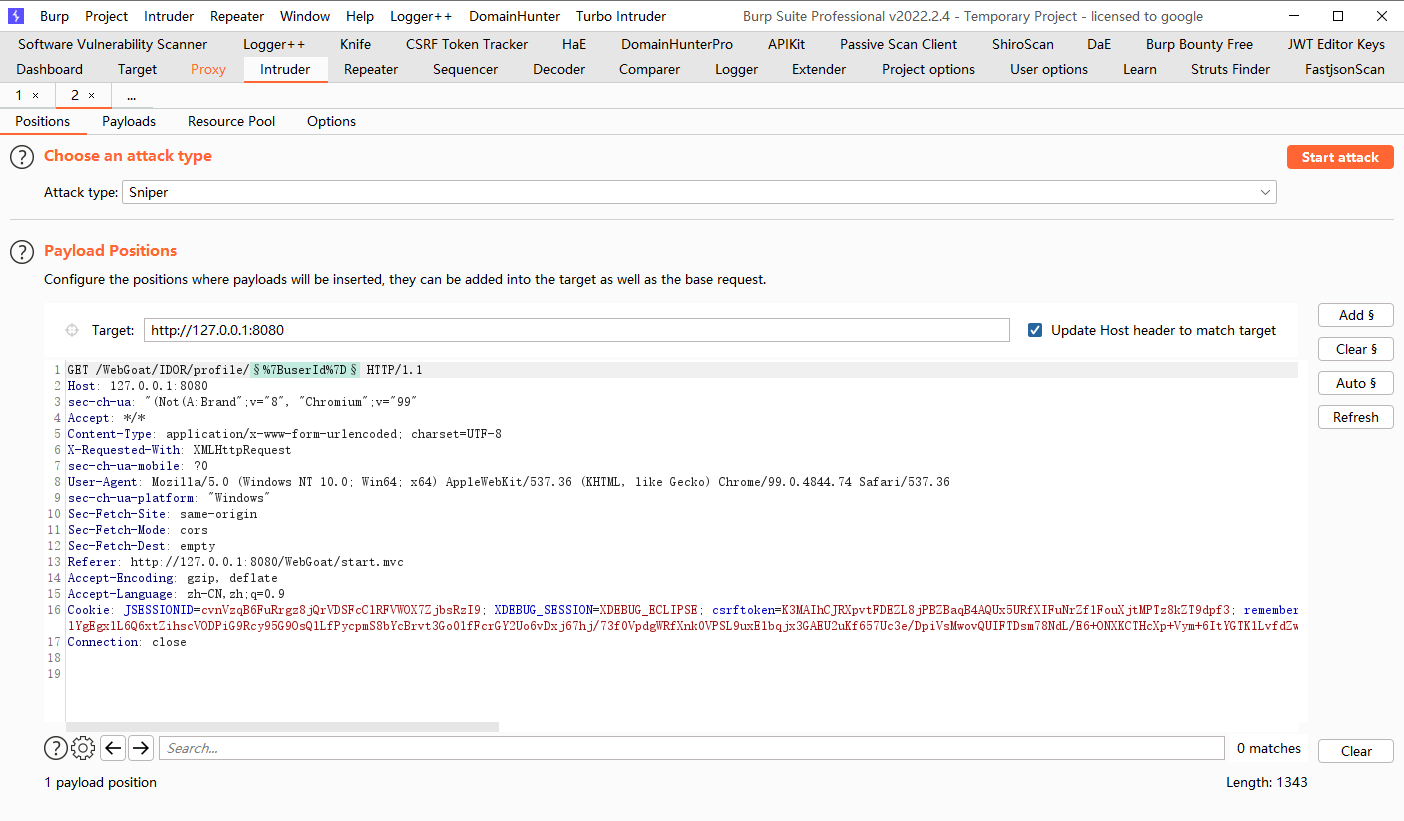
Task: Switch to Extender tab
Action: click(x=819, y=69)
